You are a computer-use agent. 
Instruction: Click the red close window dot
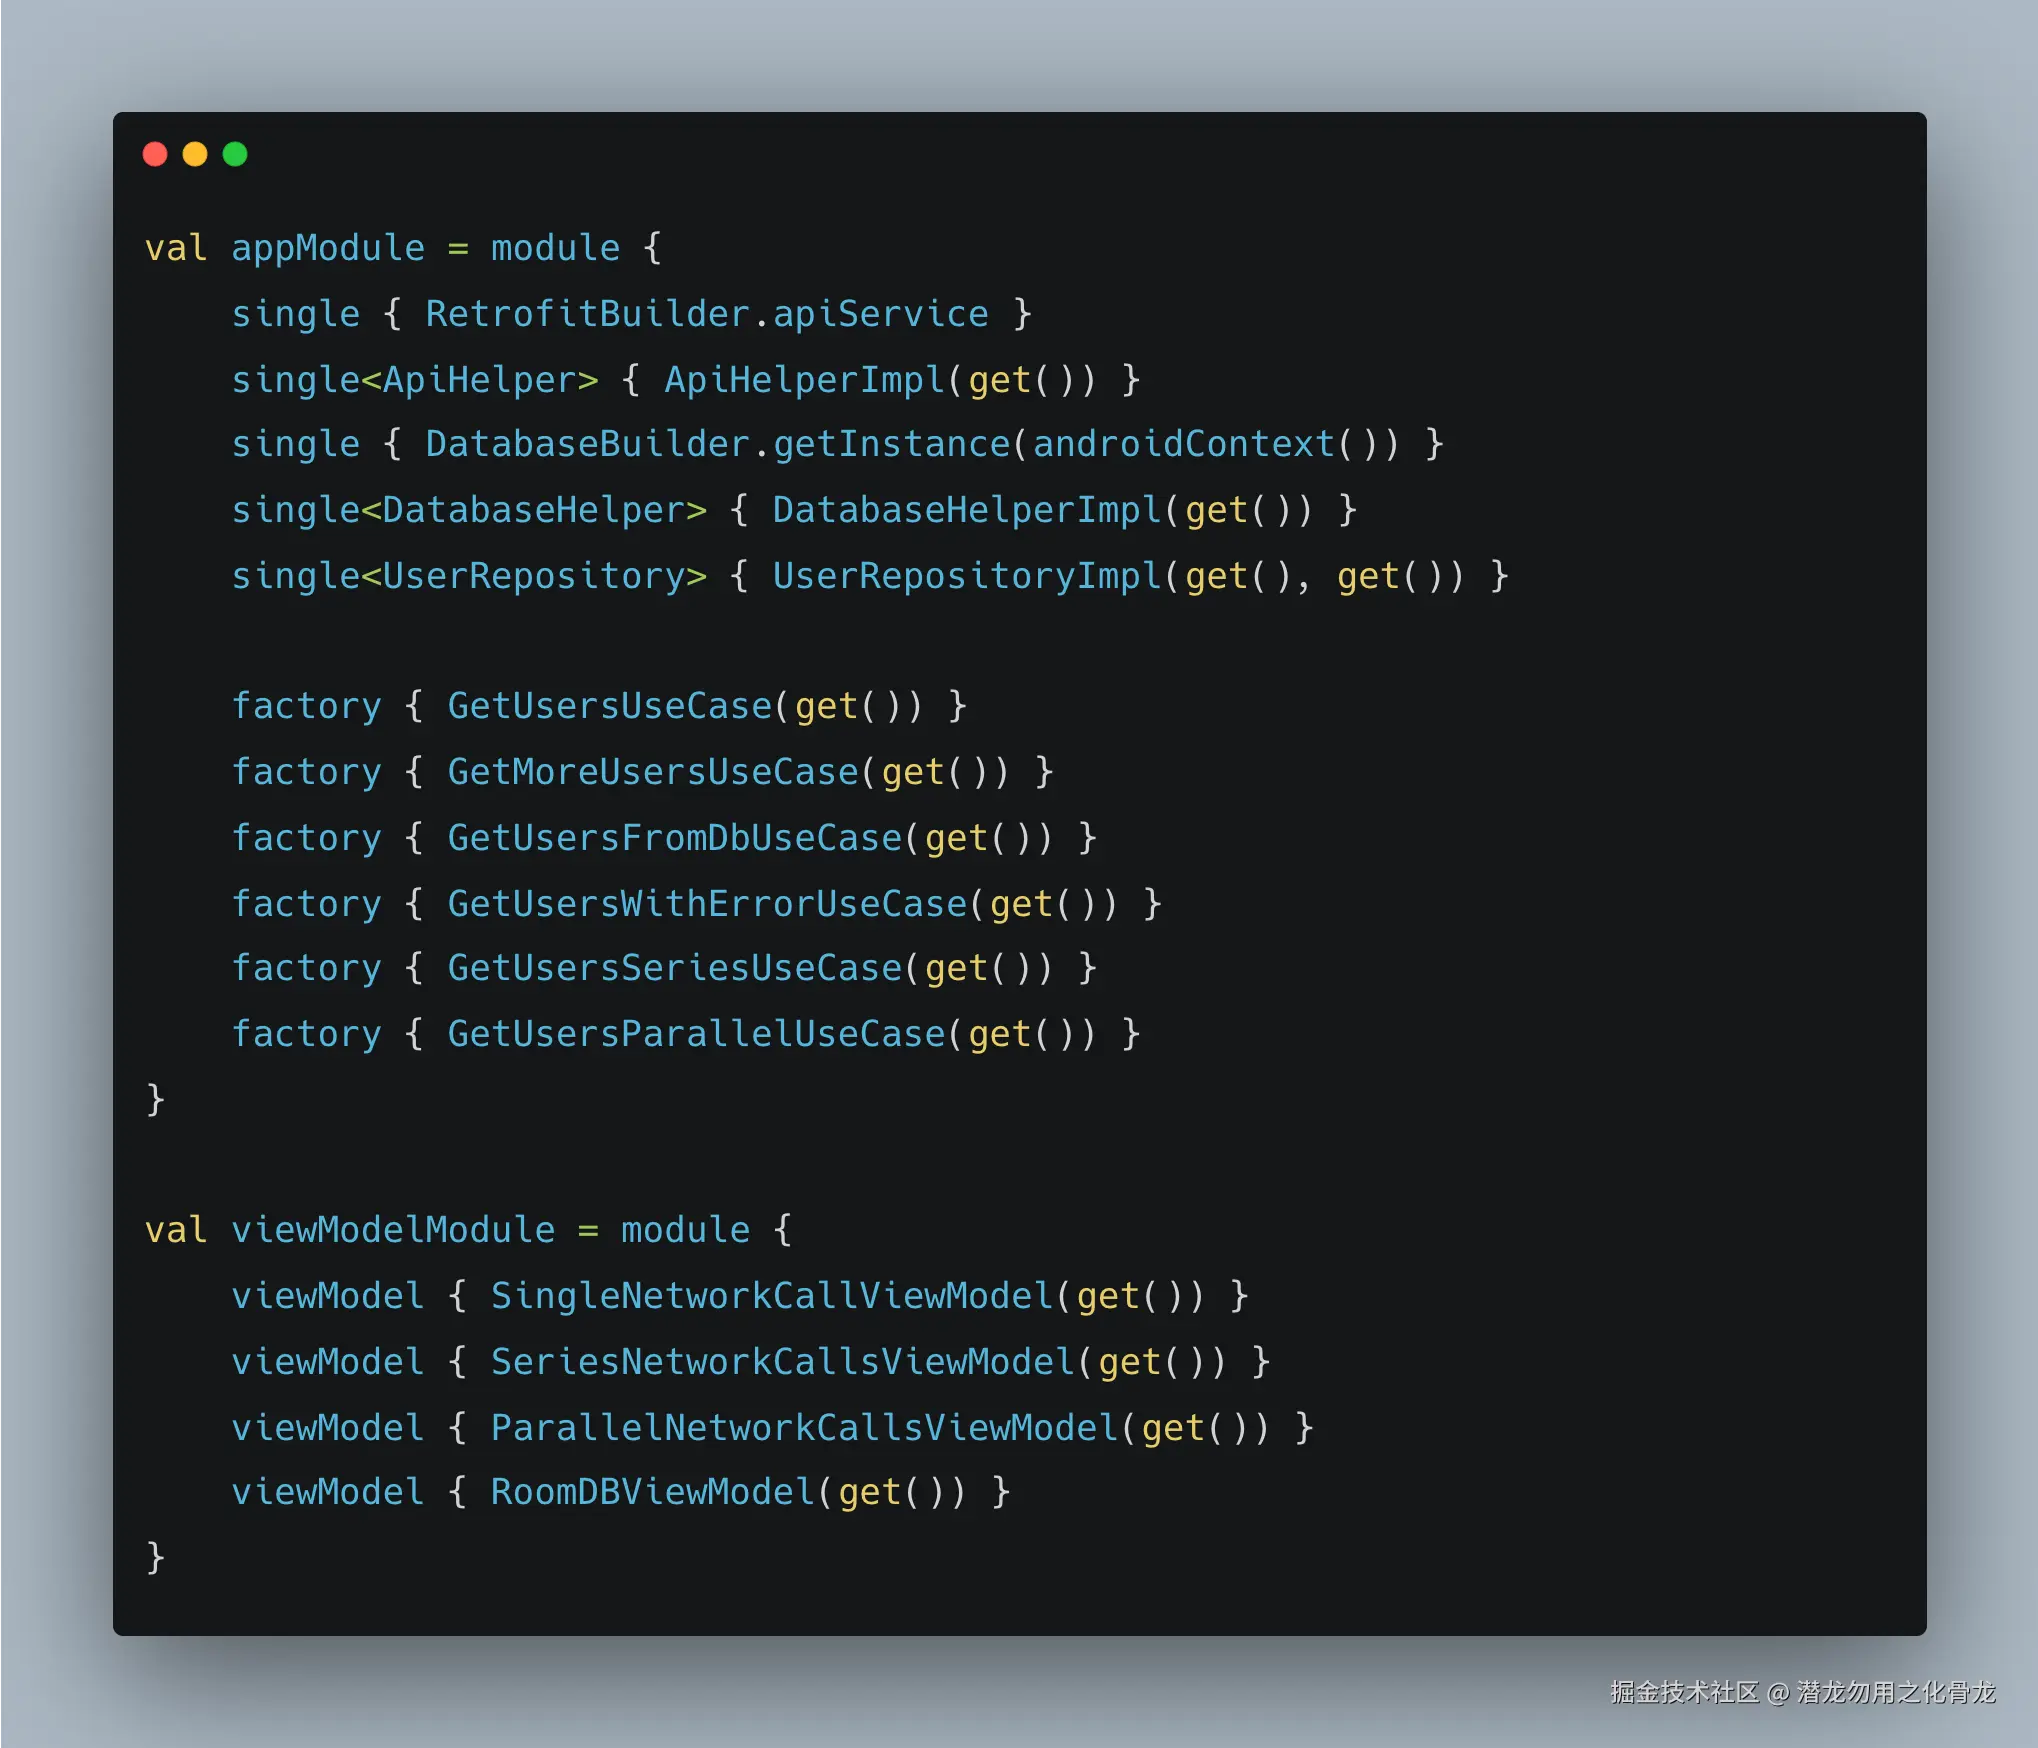[x=155, y=154]
